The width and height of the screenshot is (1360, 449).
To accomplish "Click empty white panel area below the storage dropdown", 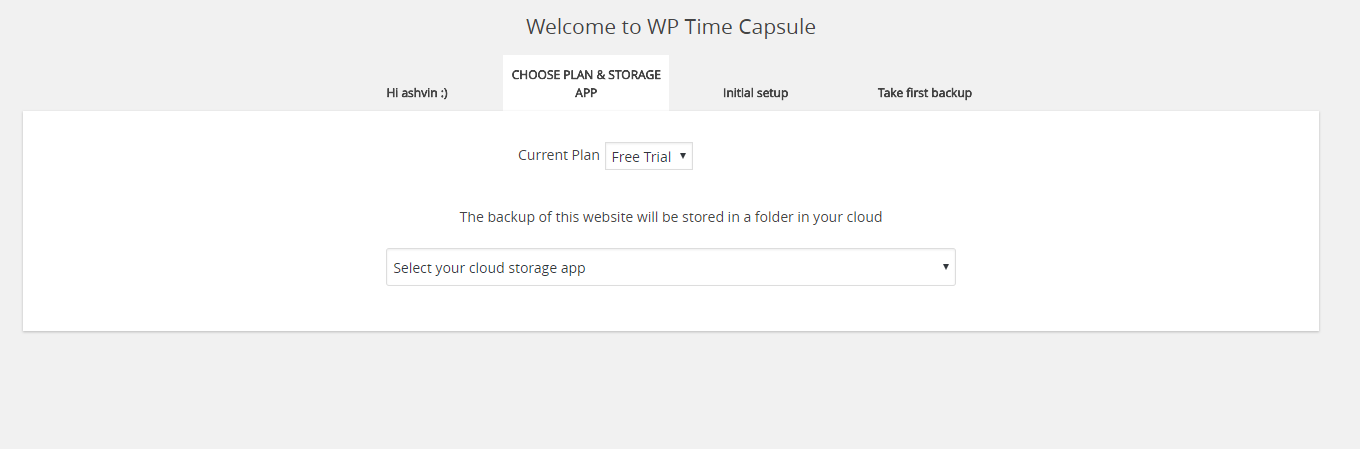I will tap(671, 308).
